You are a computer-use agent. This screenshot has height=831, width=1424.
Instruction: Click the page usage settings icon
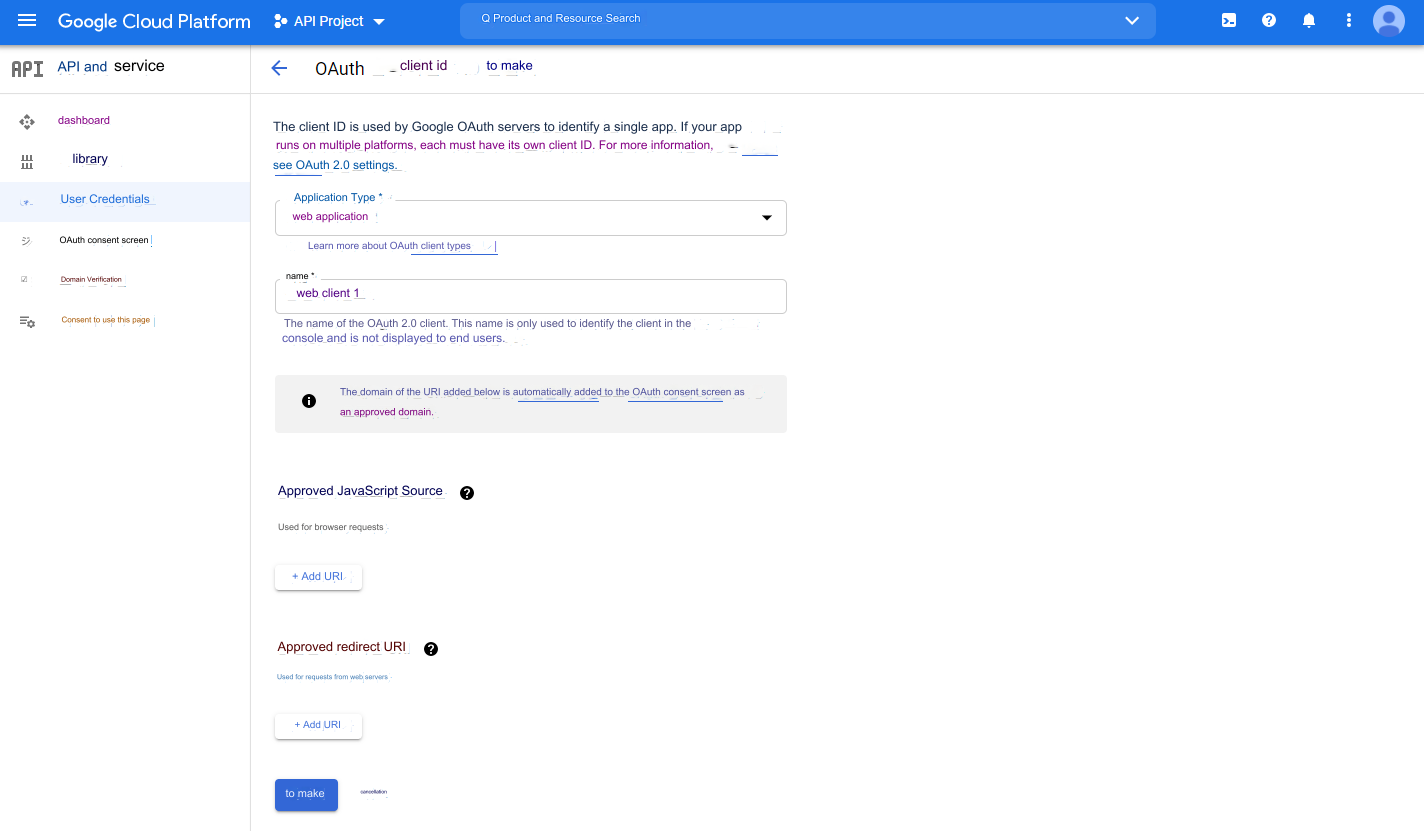(27, 321)
